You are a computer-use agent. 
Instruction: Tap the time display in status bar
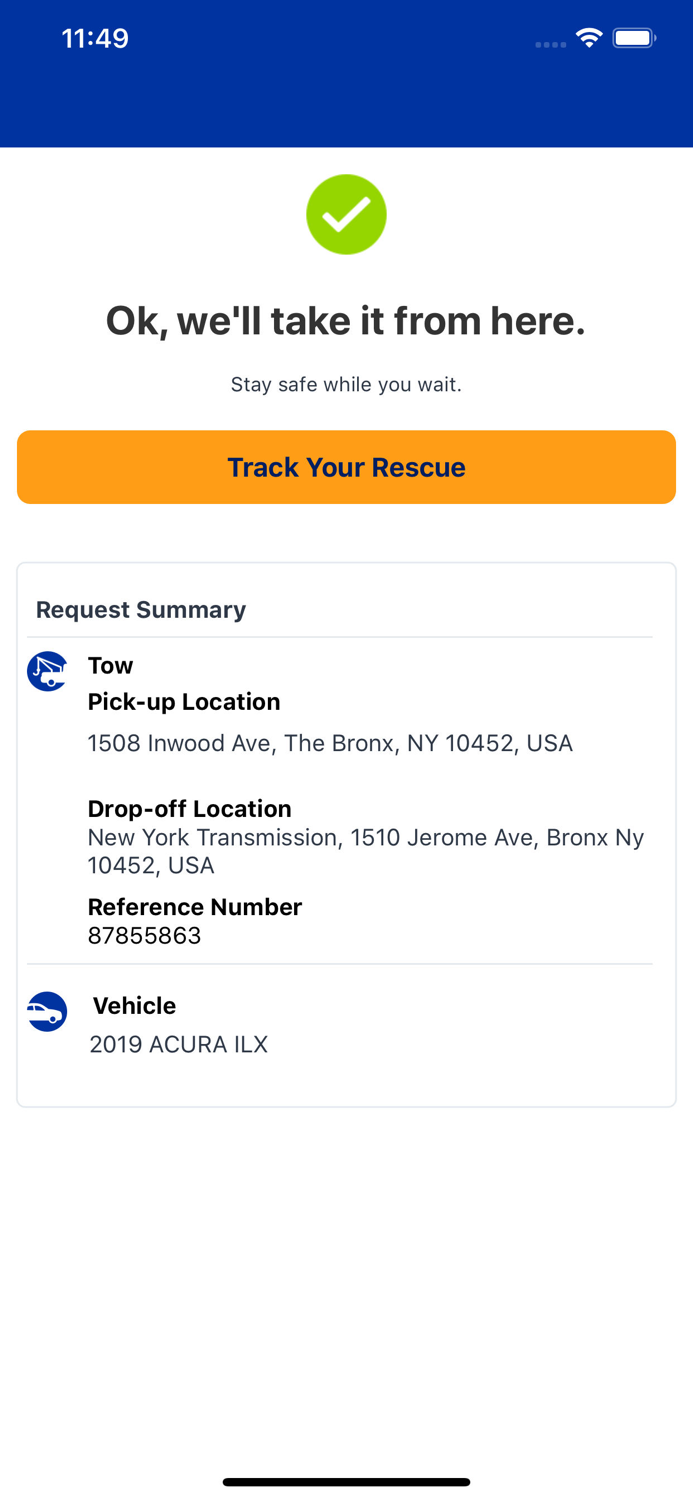[x=95, y=37]
